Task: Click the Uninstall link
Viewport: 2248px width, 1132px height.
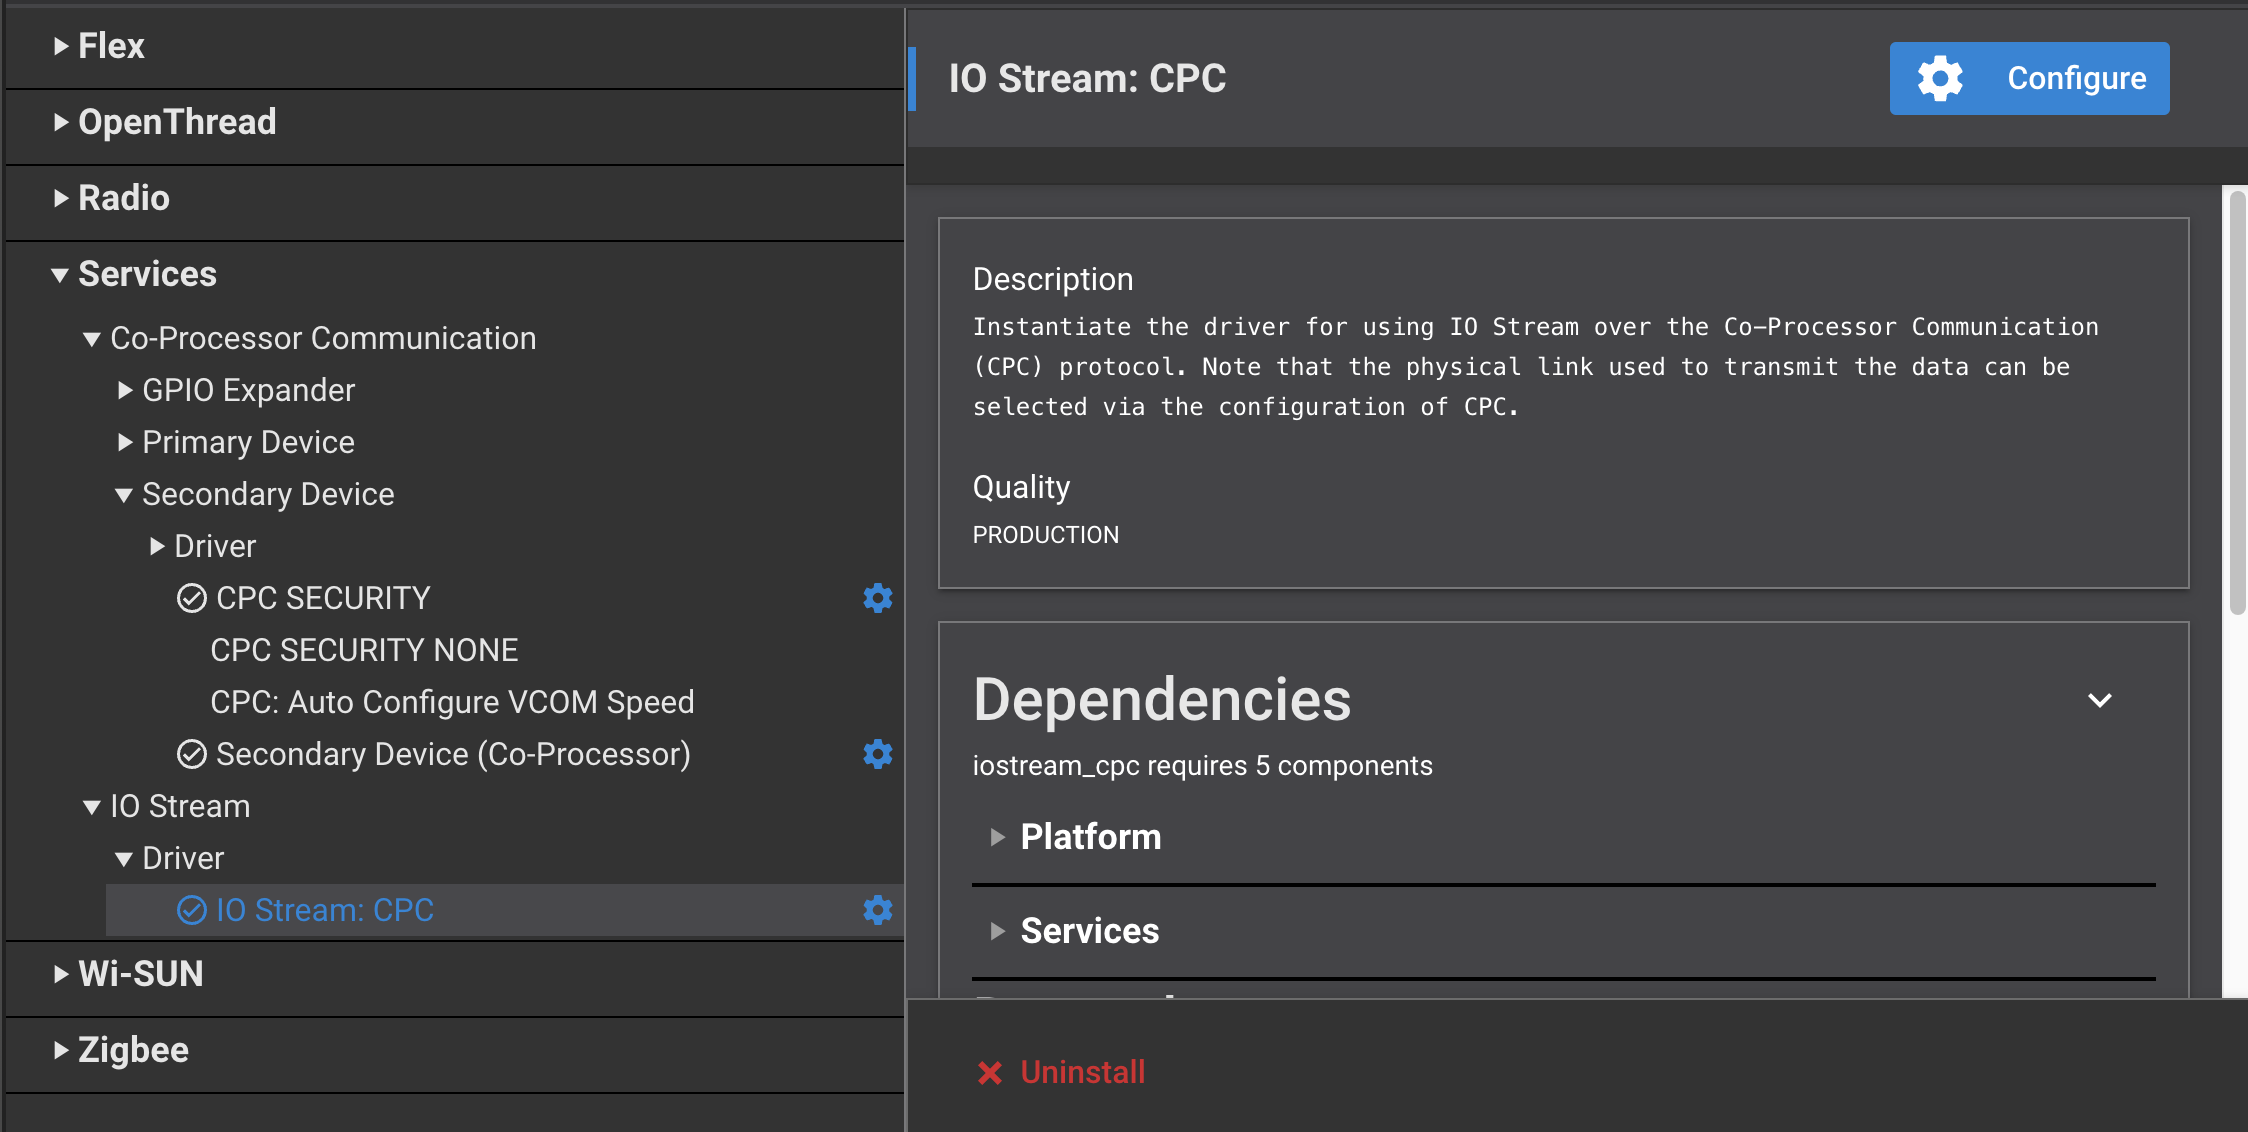Action: pyautogui.click(x=1082, y=1072)
